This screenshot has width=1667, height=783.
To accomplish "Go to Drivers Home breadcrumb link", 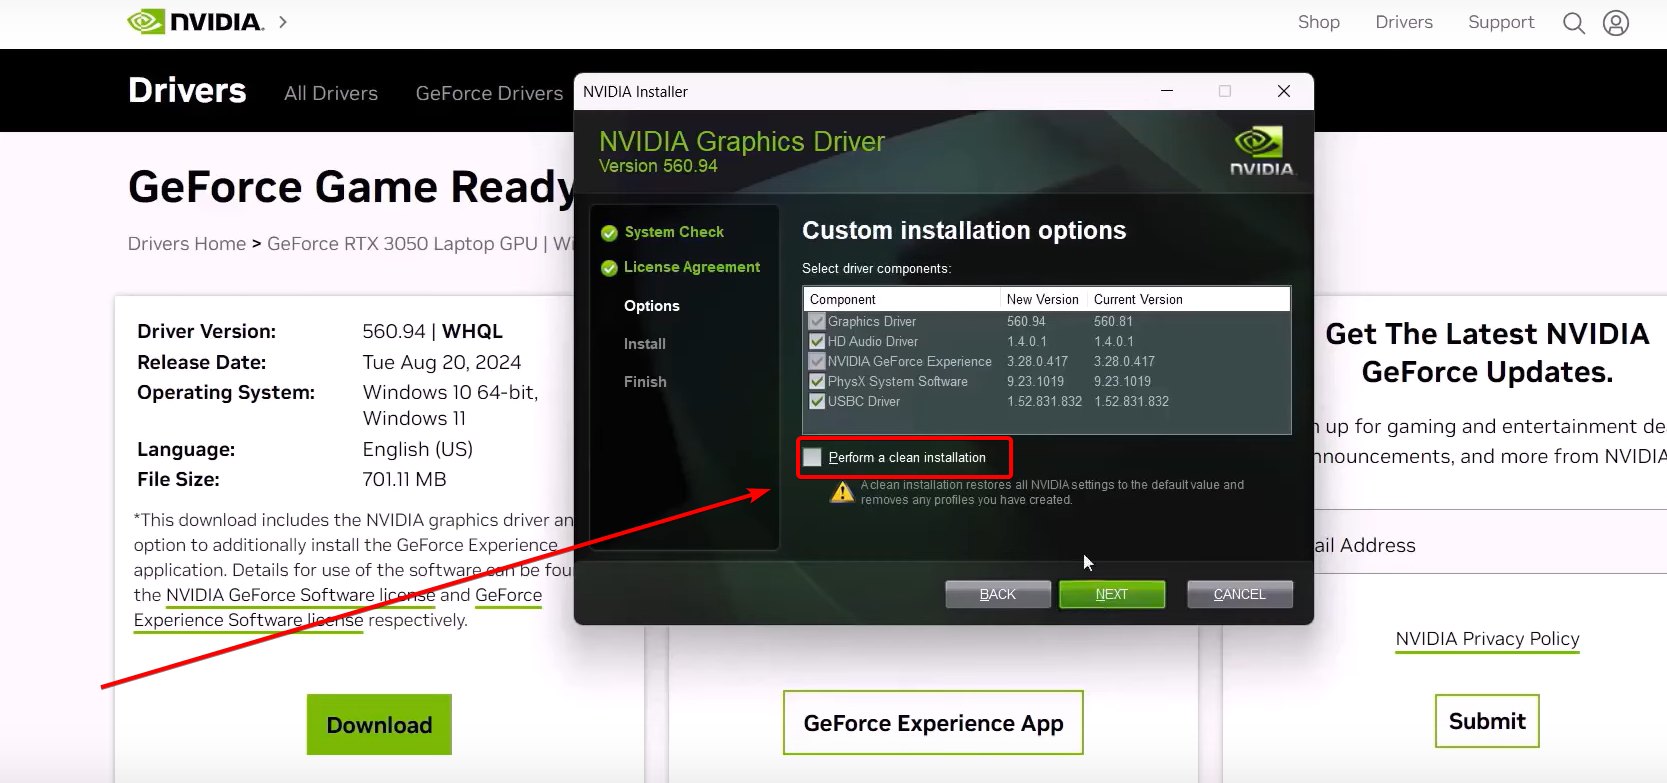I will 187,244.
